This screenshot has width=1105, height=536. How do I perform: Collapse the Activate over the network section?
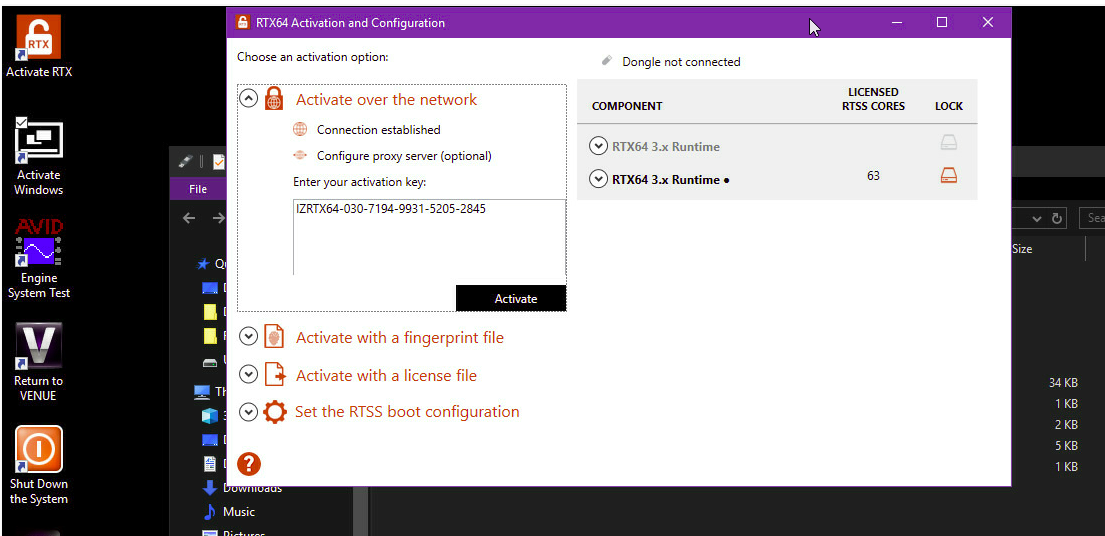coord(249,98)
